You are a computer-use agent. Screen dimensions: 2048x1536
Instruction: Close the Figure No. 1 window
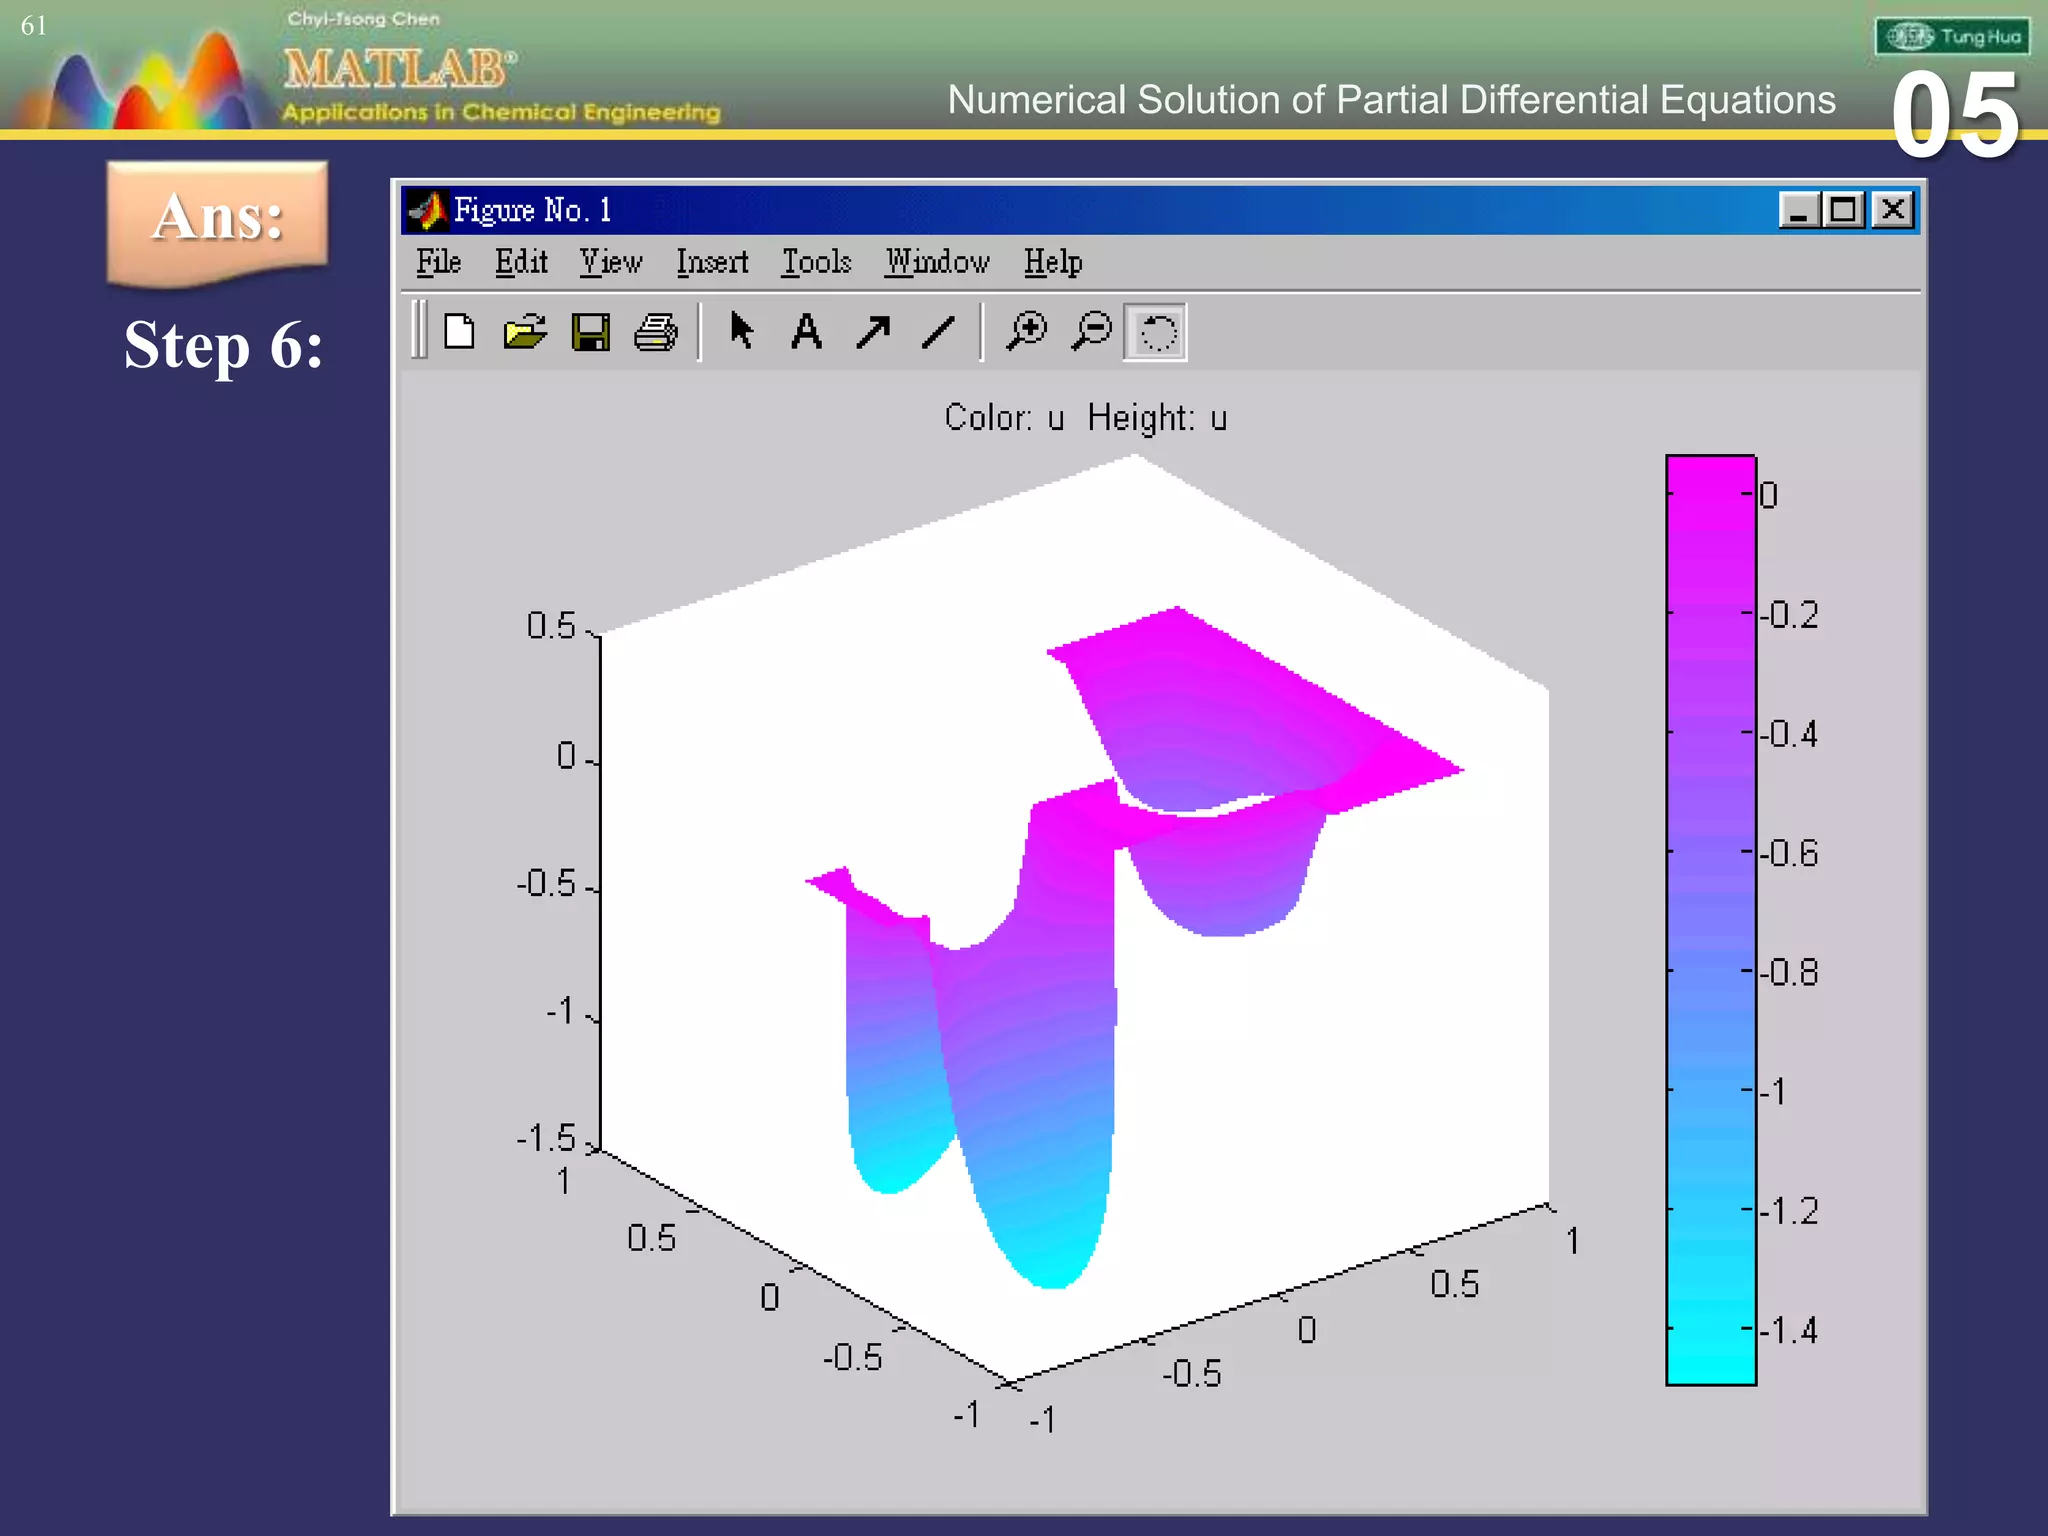tap(1893, 210)
